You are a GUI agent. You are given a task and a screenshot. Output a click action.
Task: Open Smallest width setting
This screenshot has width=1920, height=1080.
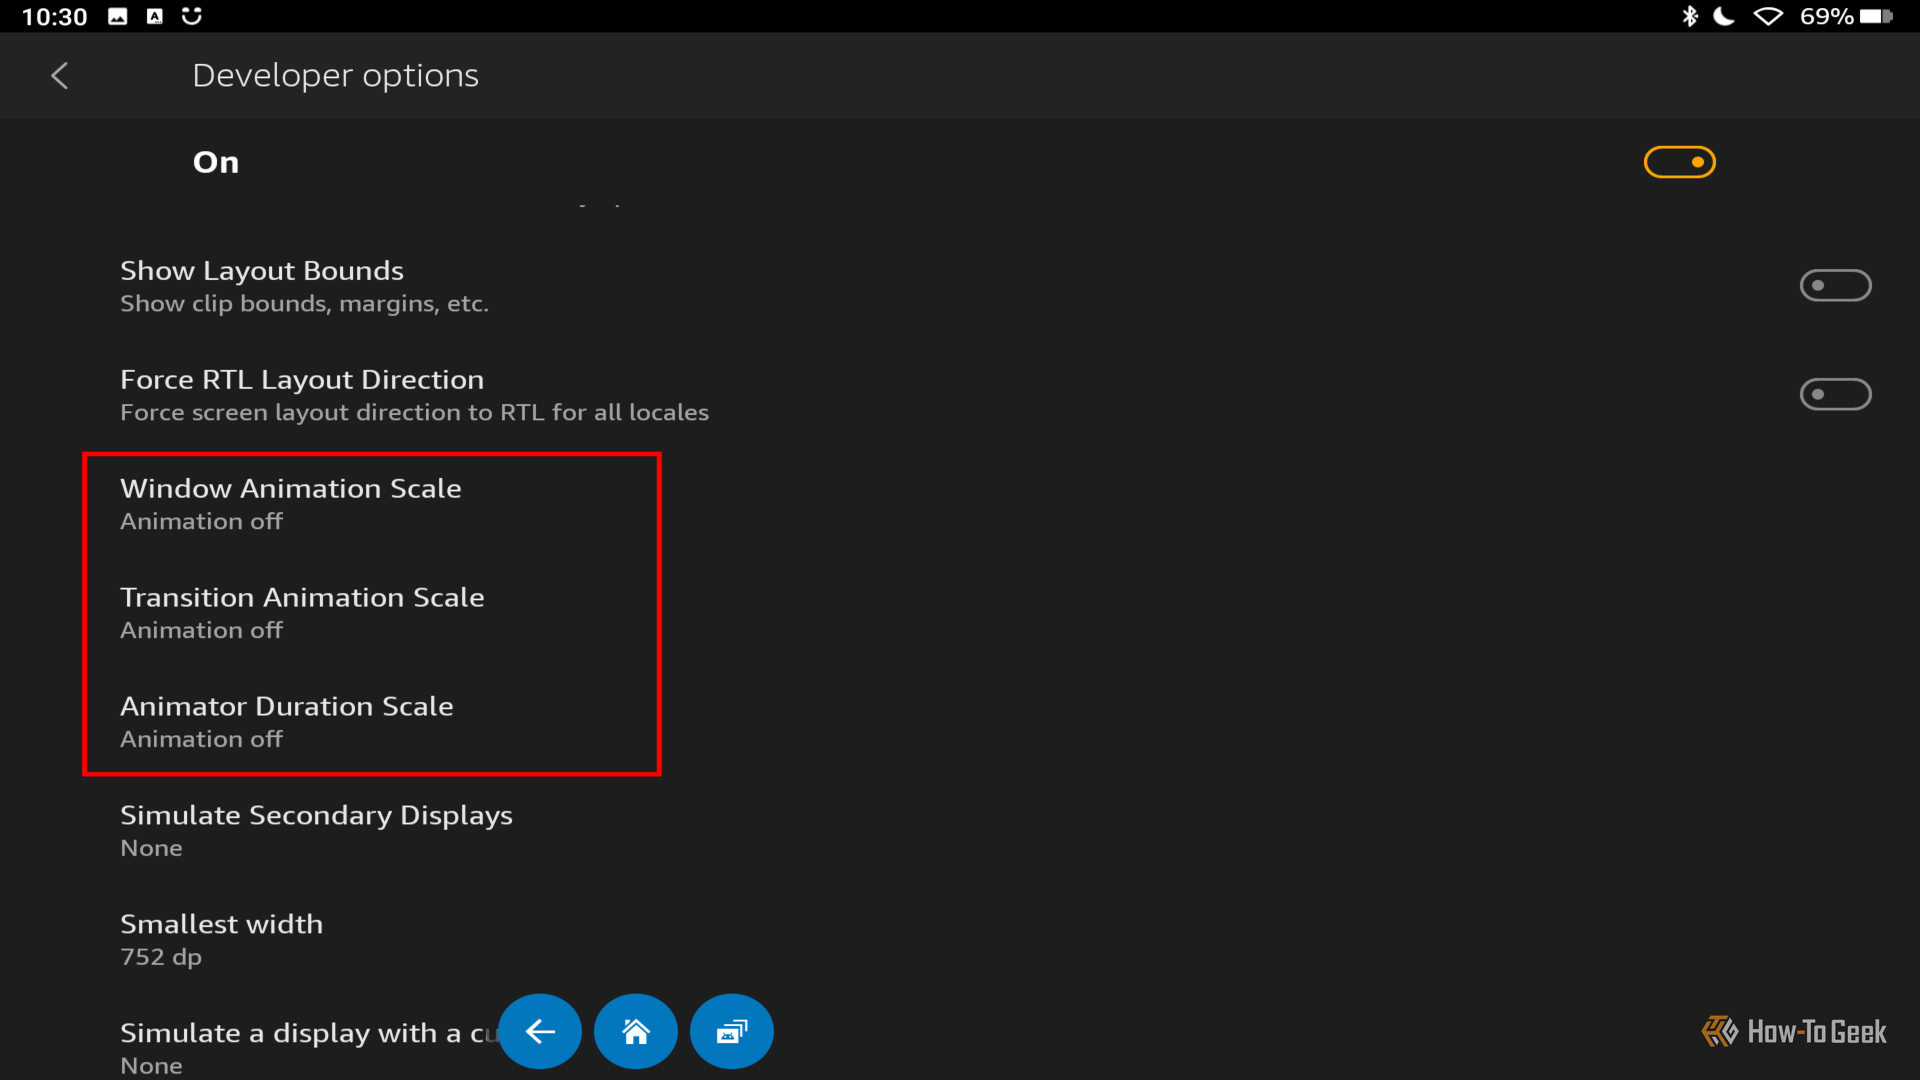tap(960, 940)
